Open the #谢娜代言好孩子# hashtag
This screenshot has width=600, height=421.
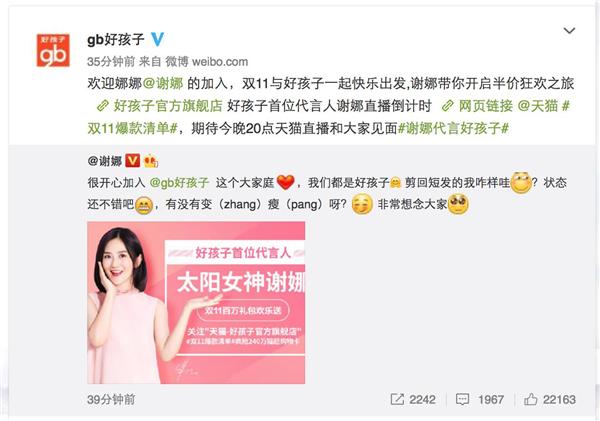453,128
